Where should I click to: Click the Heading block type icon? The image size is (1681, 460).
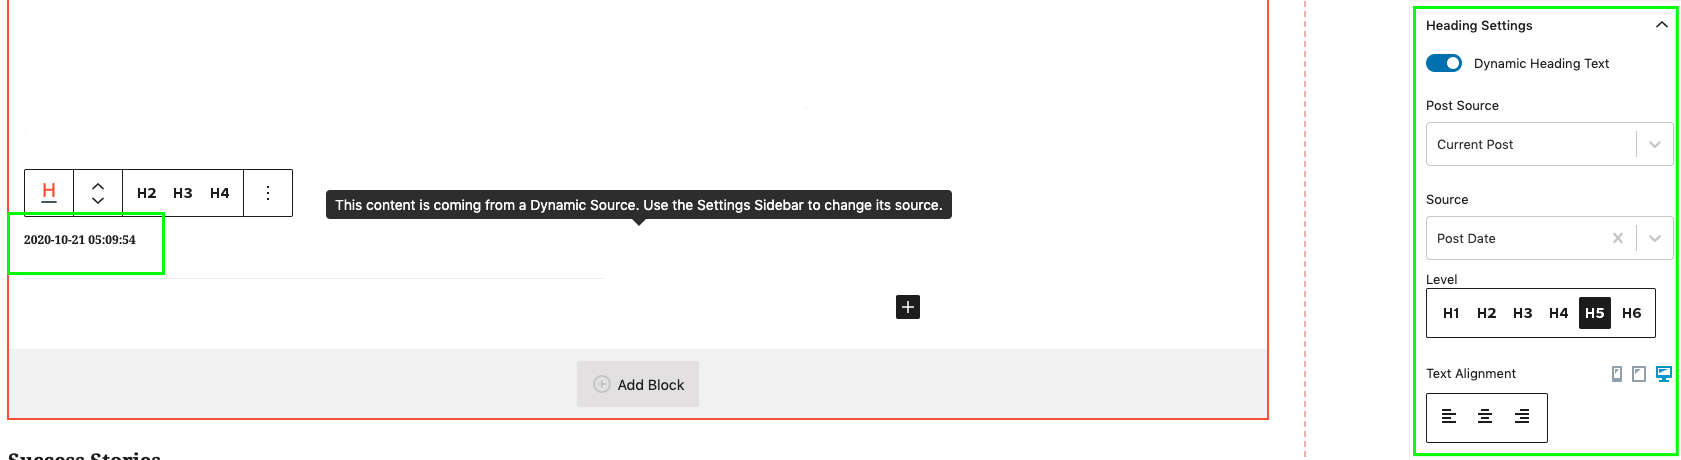(x=49, y=192)
